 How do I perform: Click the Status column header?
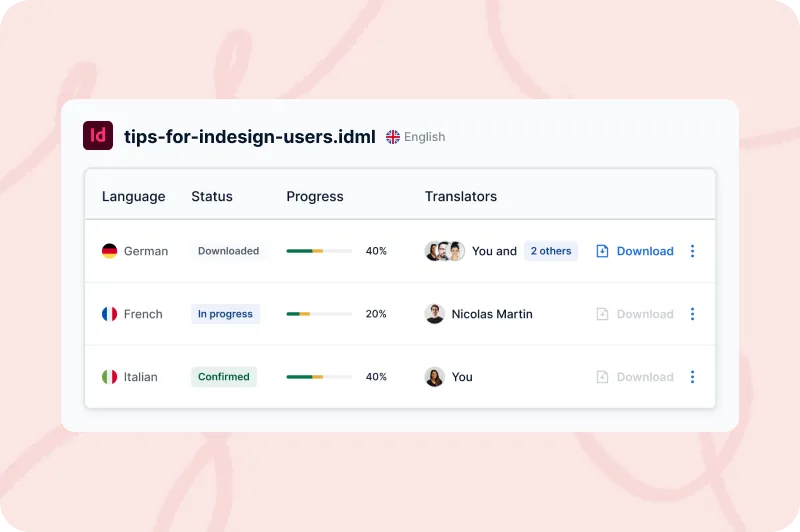[x=212, y=196]
